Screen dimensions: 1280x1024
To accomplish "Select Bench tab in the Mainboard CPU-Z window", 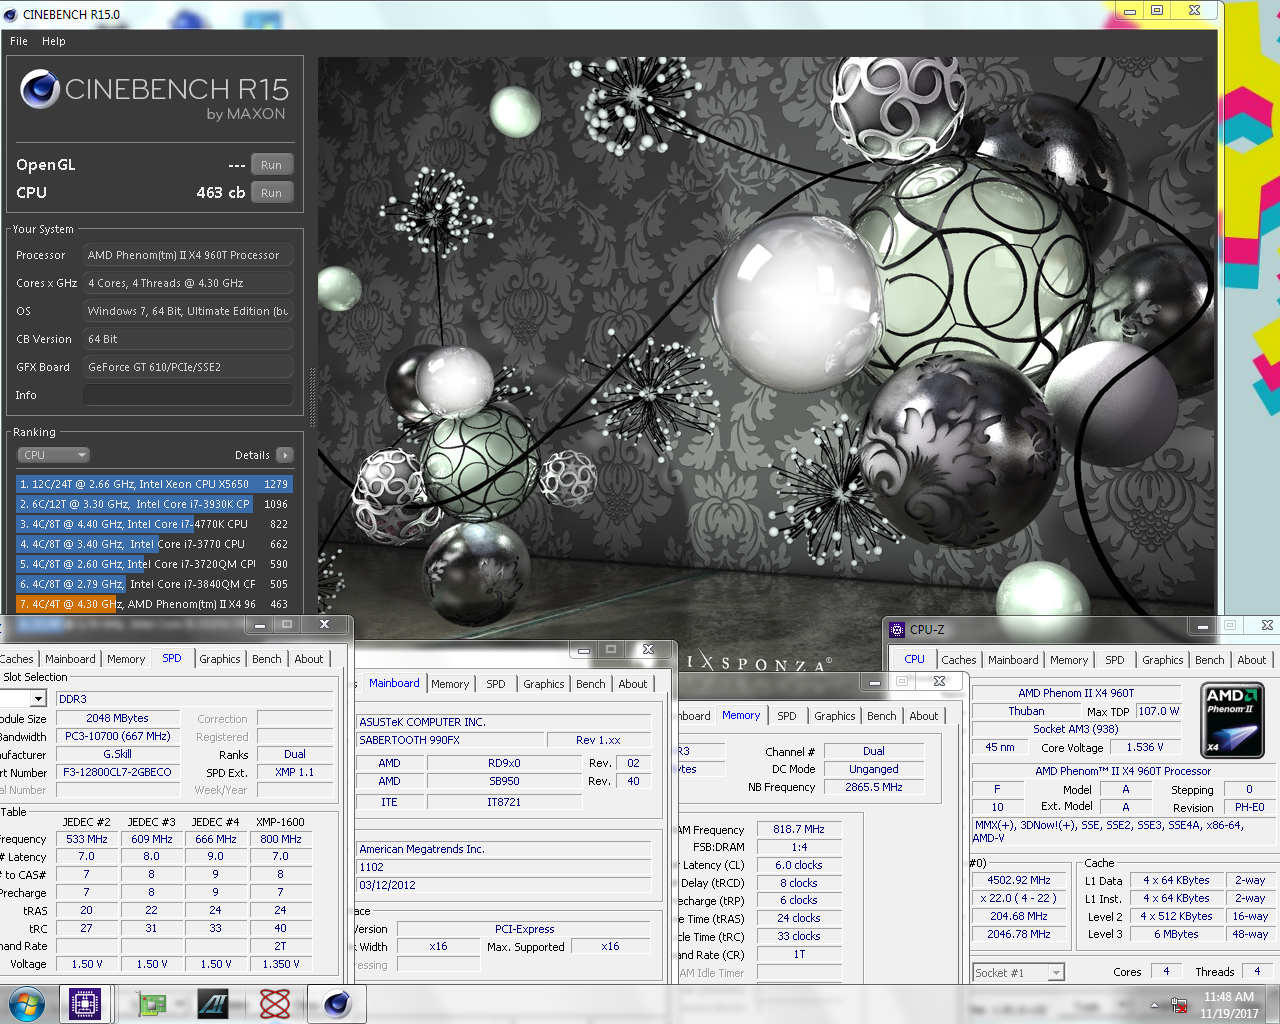I will [590, 684].
